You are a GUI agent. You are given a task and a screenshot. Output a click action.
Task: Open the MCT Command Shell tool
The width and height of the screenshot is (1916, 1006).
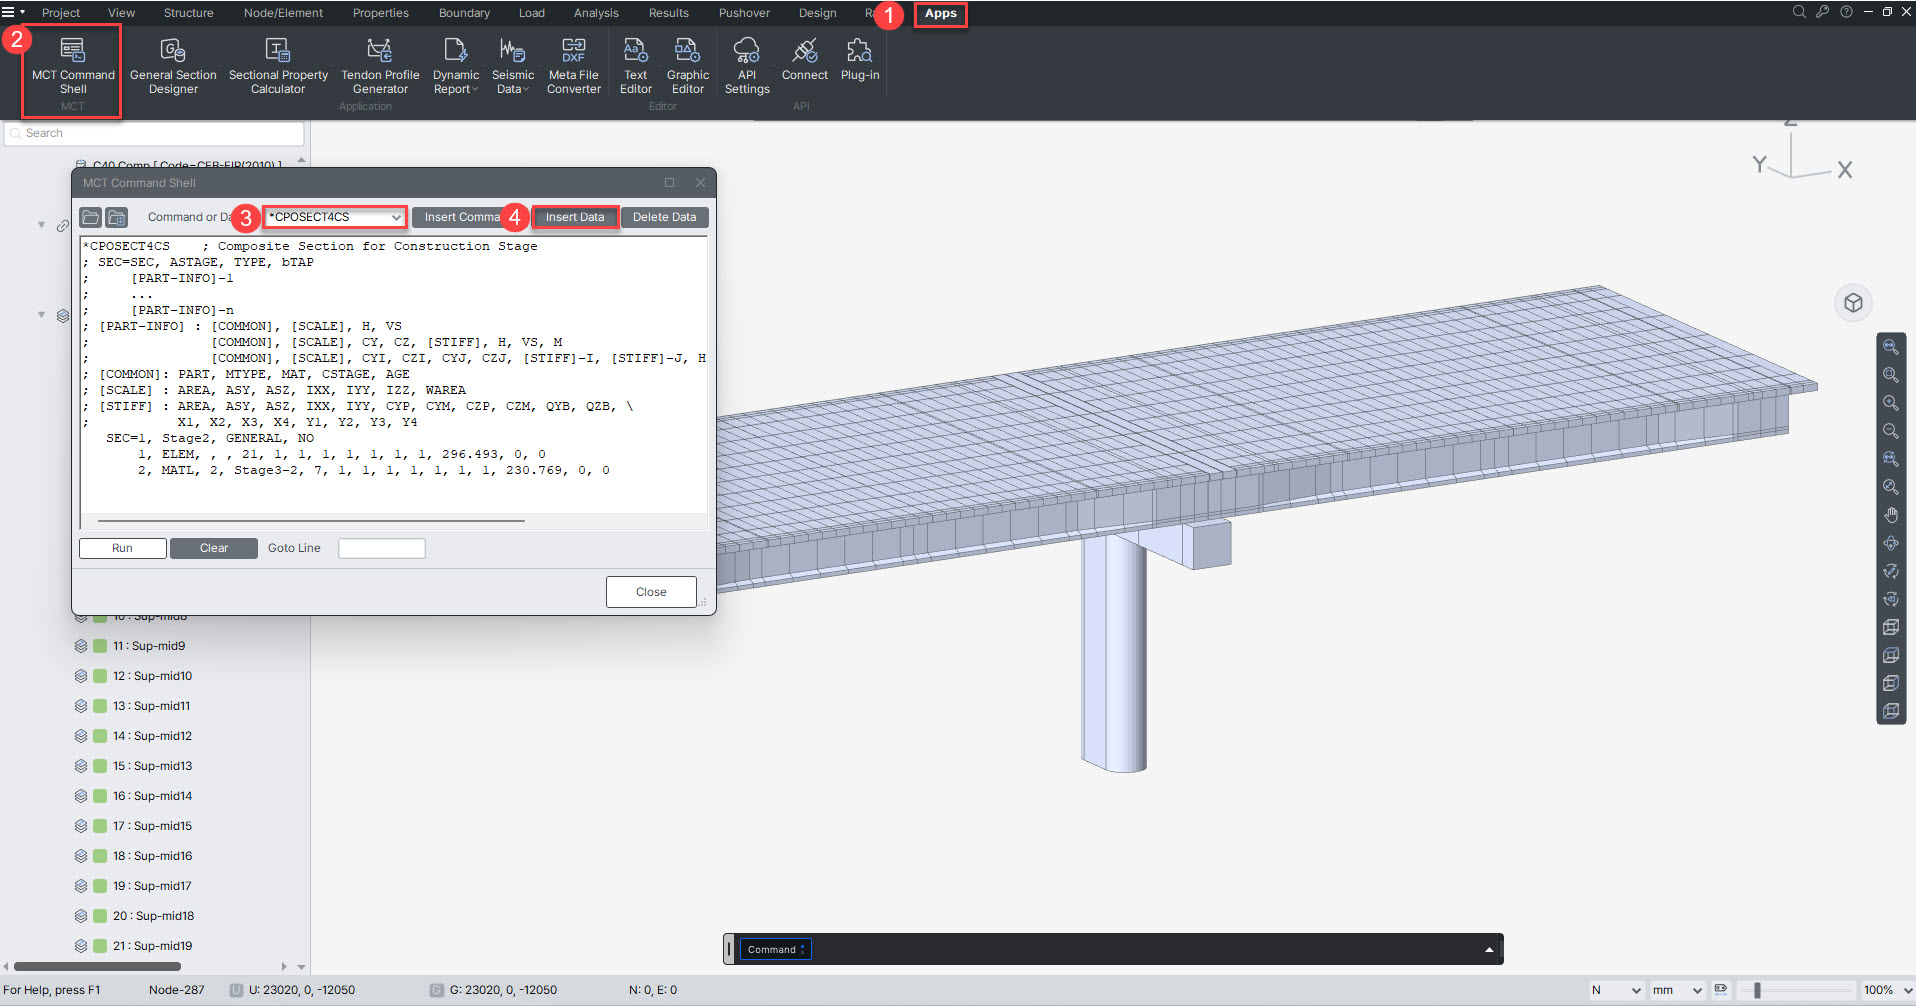coord(73,66)
